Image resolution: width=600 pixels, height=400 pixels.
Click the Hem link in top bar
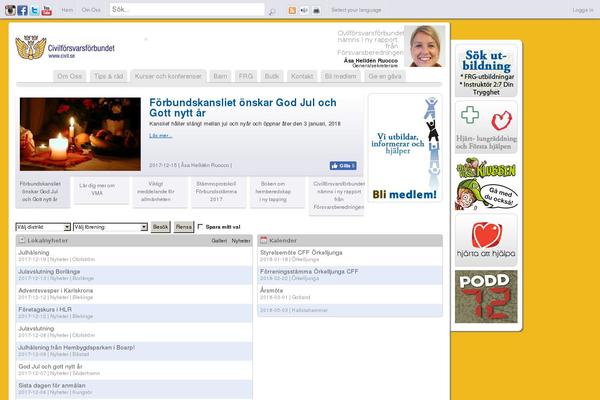[x=67, y=10]
